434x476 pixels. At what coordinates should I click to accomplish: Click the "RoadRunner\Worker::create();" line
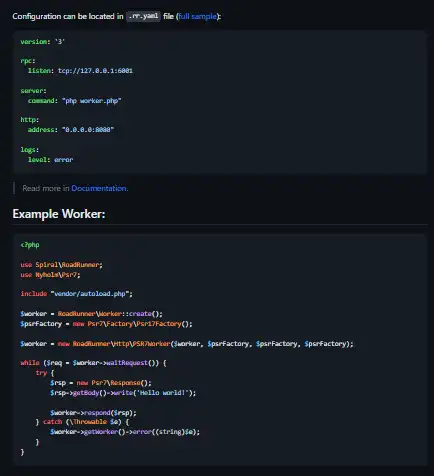[91, 314]
